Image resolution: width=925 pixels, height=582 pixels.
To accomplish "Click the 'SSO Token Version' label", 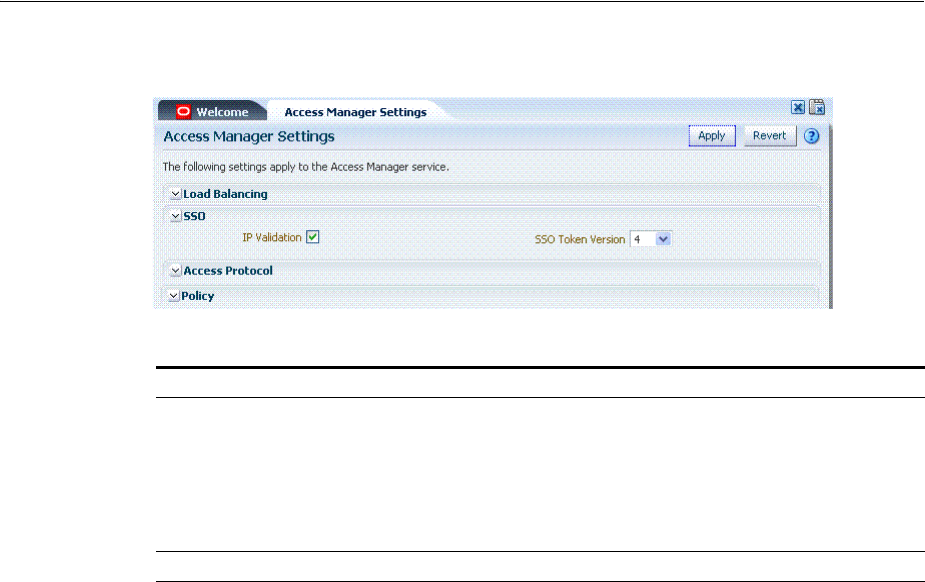I will click(580, 239).
